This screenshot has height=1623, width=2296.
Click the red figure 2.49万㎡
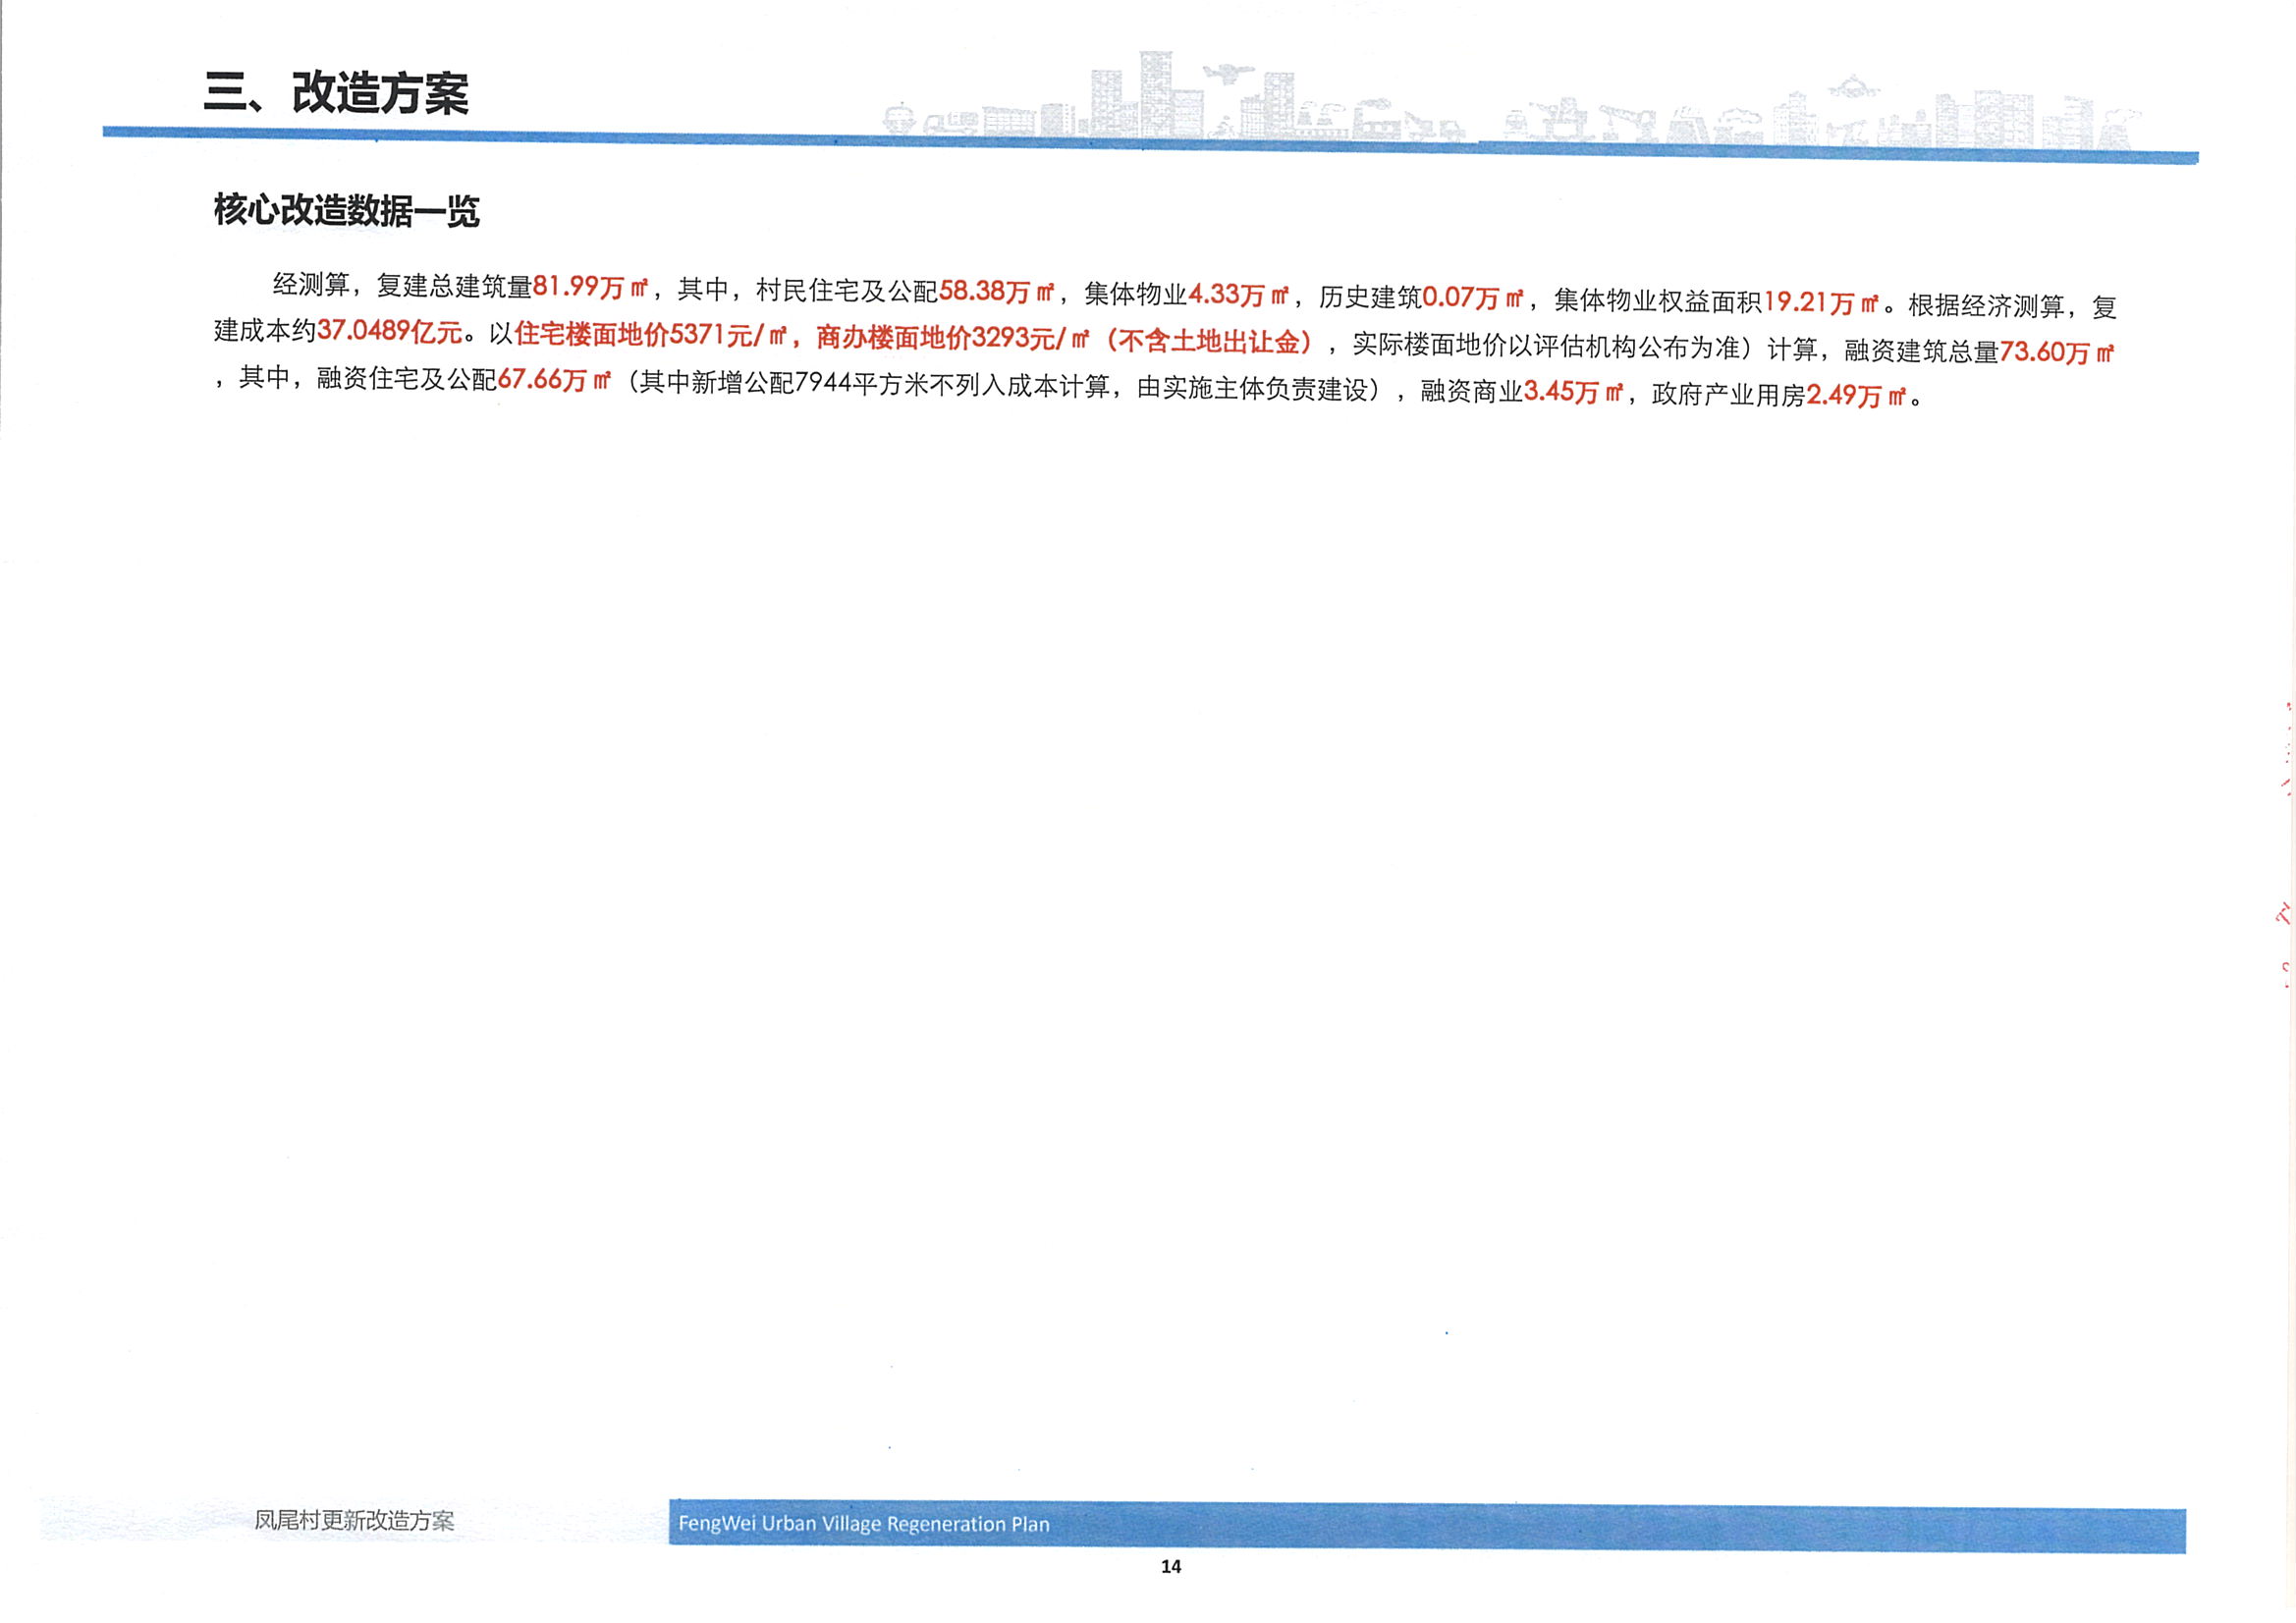[1856, 395]
